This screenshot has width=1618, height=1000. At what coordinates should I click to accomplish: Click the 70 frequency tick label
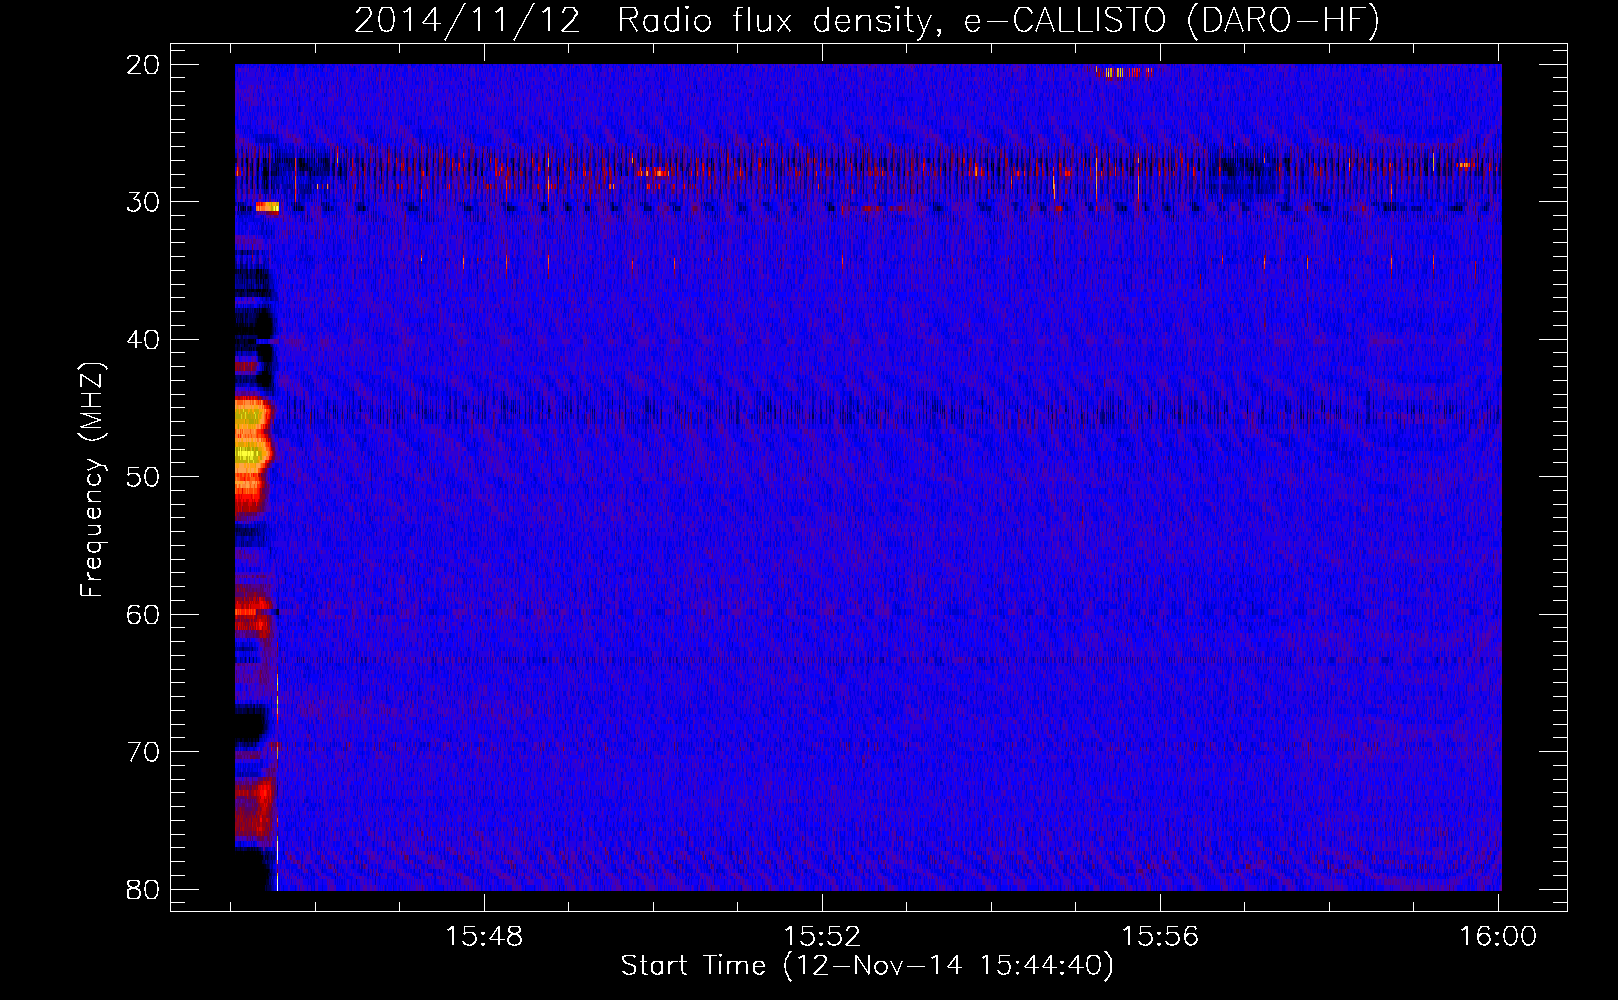click(x=143, y=752)
